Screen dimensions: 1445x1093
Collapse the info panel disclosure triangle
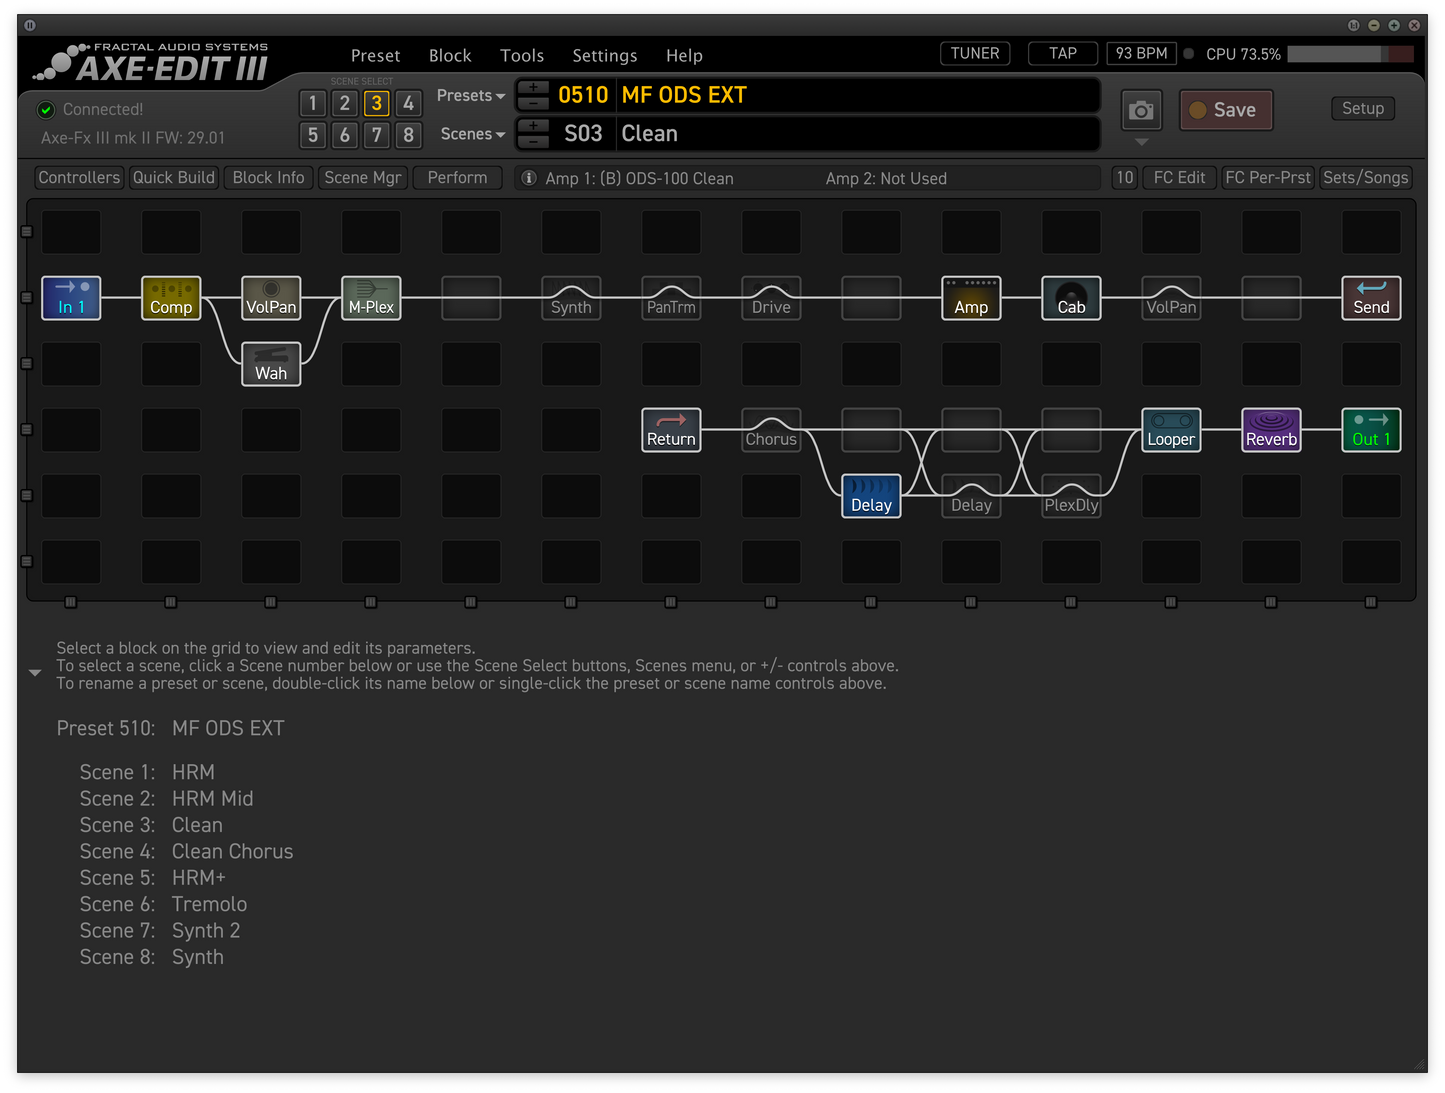pyautogui.click(x=35, y=673)
